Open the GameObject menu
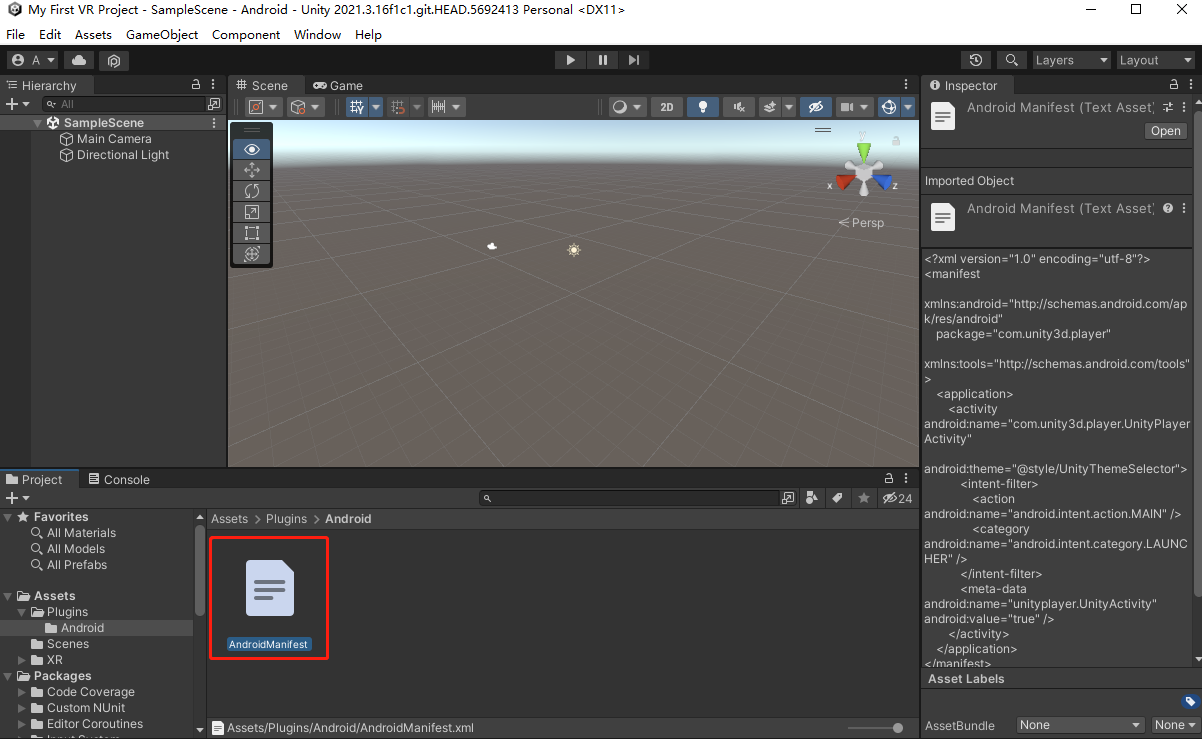This screenshot has height=739, width=1202. click(162, 34)
